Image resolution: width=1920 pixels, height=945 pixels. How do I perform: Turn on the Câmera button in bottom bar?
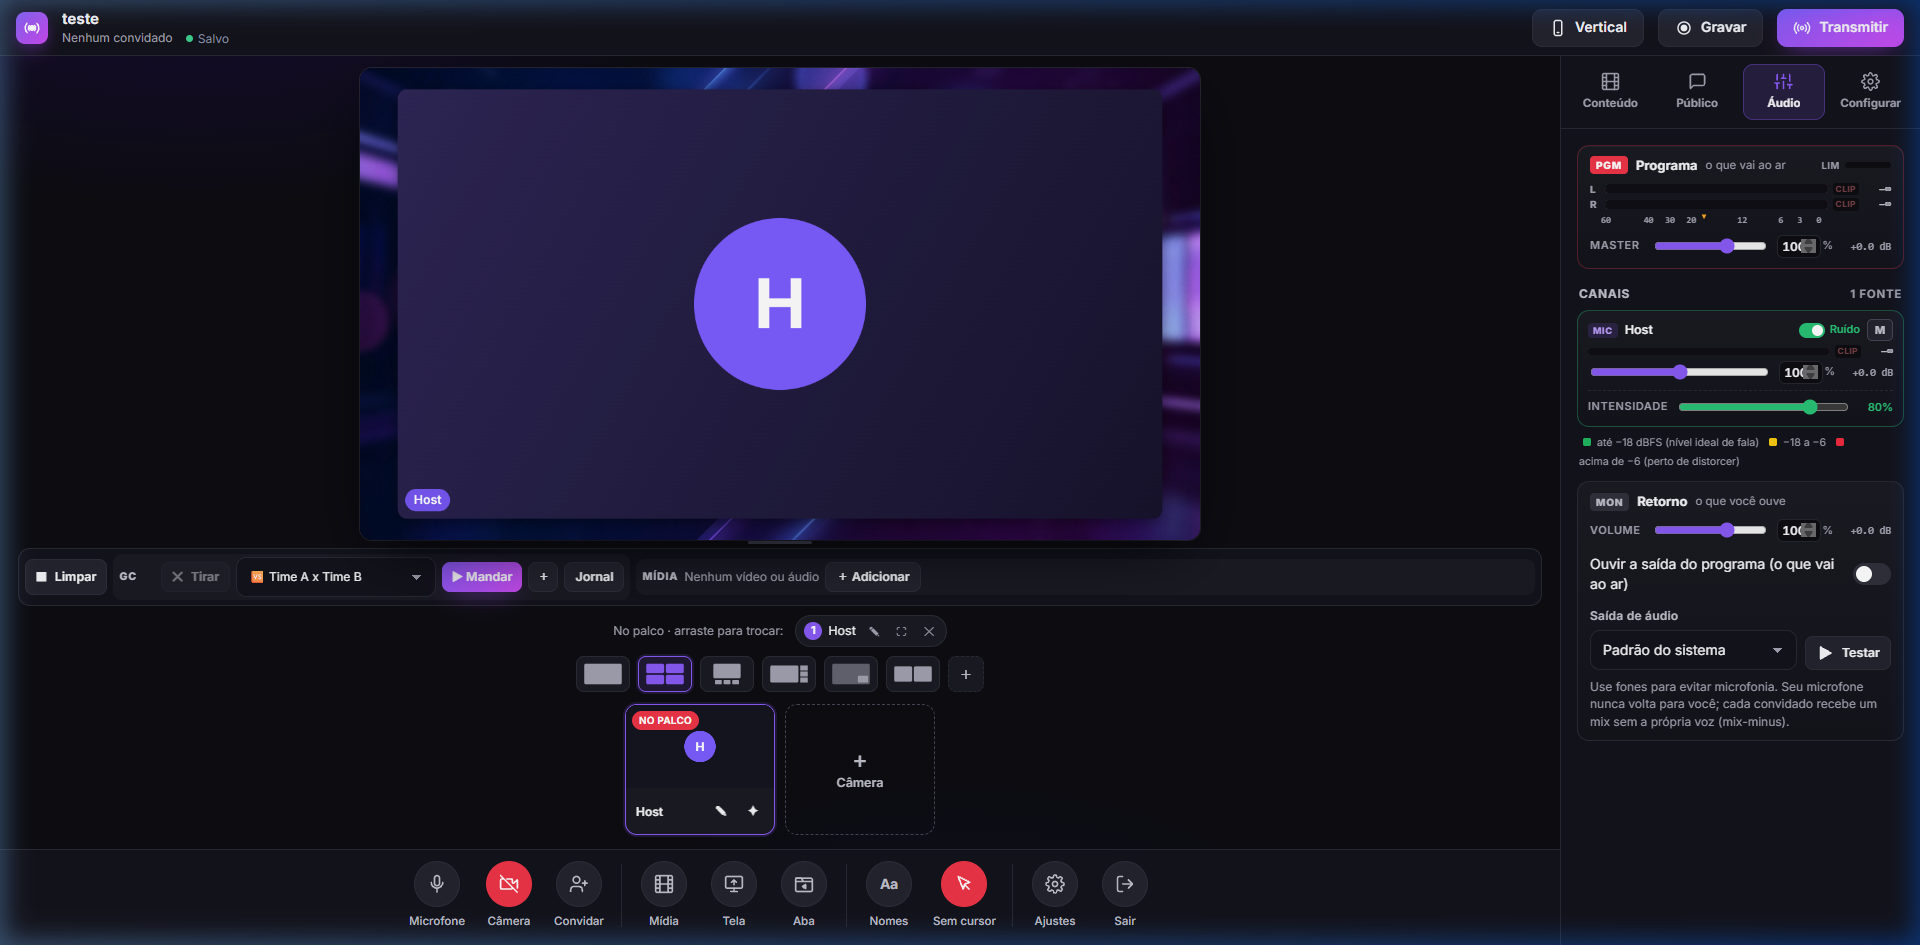[x=509, y=884]
